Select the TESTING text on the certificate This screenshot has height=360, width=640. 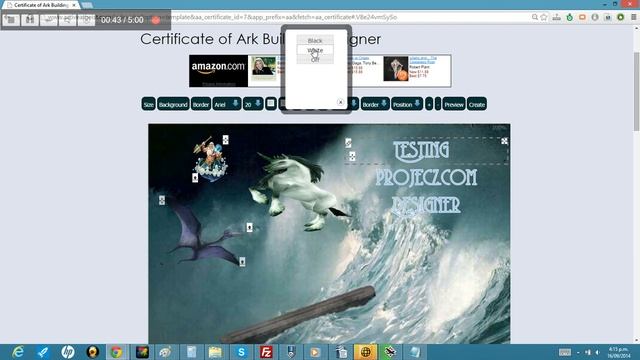pyautogui.click(x=421, y=150)
